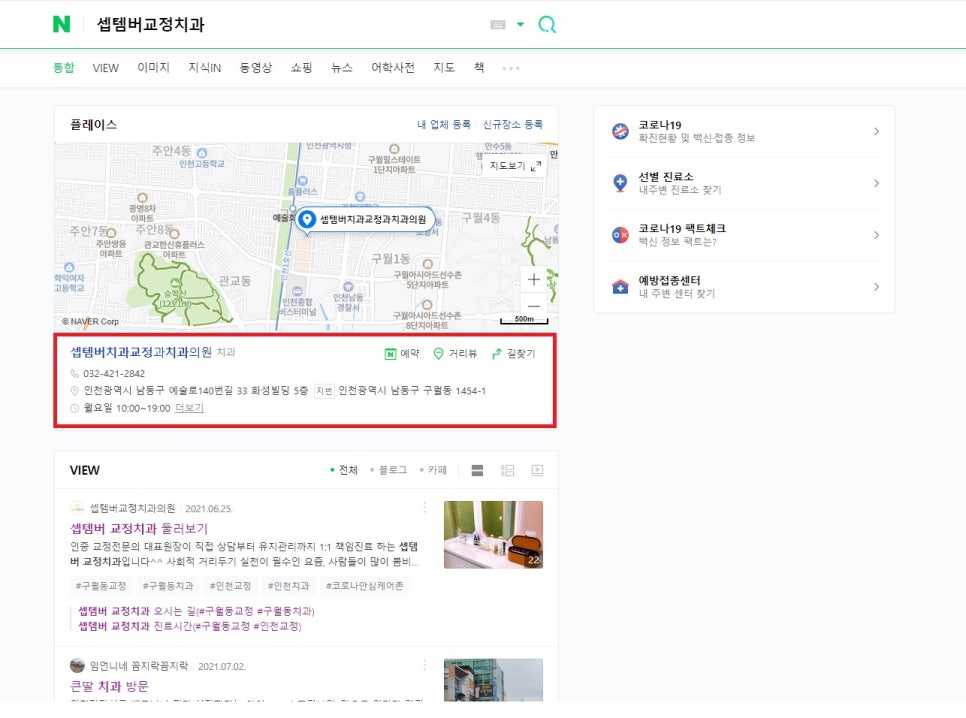Click the #인천치과 hashtag
966x718 pixels.
[288, 585]
